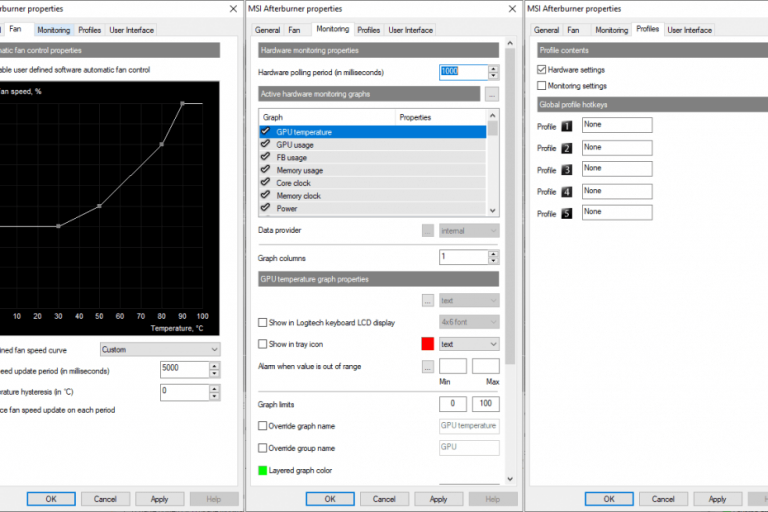Viewport: 768px width, 512px height.
Task: Click the Properties column header in graph list
Action: tap(441, 117)
